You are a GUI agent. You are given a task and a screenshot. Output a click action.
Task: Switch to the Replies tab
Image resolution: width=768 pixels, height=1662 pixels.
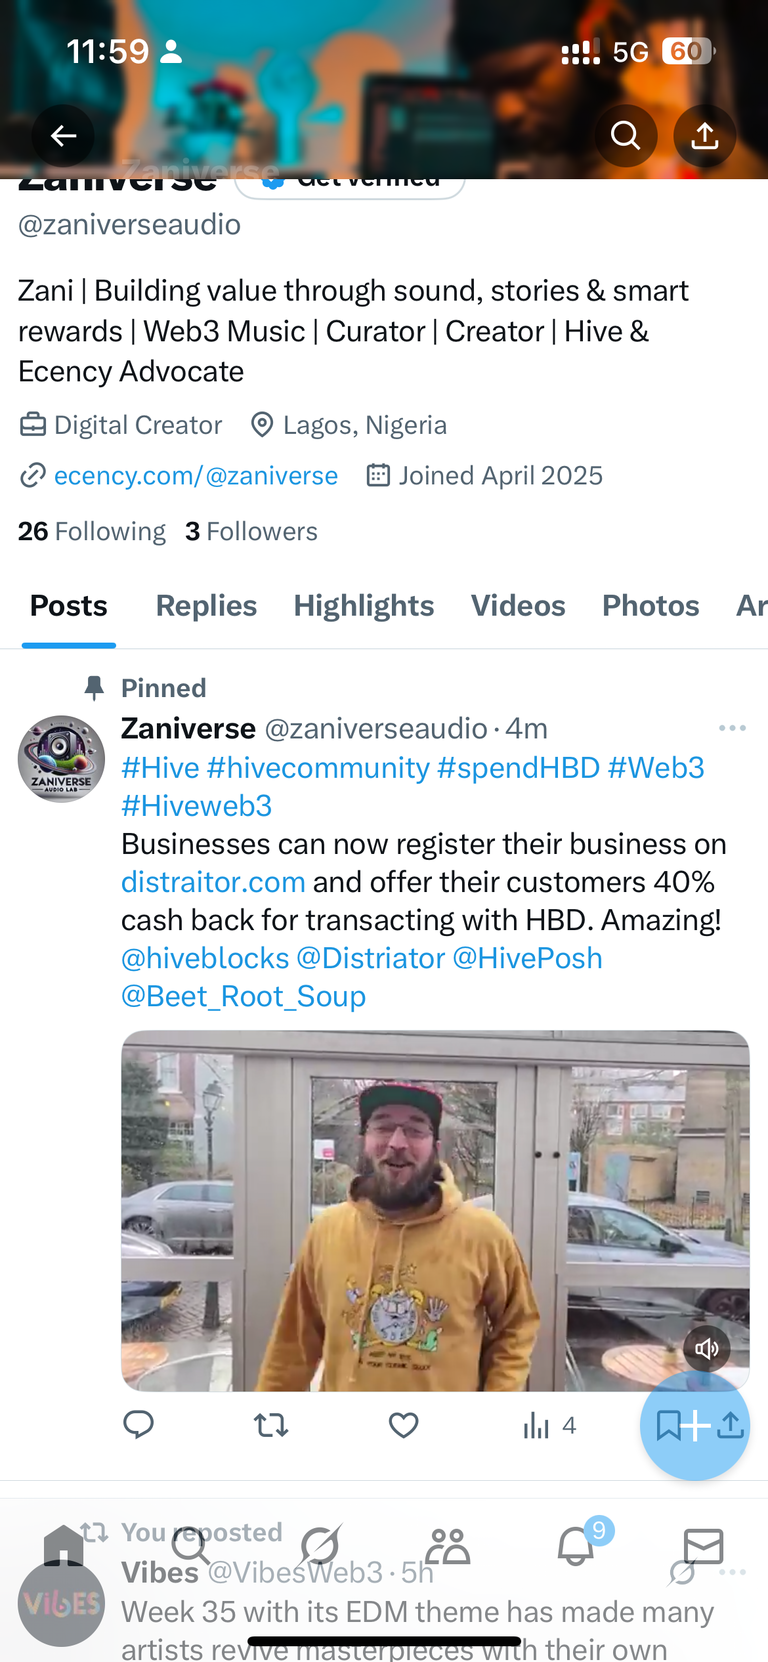(x=206, y=606)
